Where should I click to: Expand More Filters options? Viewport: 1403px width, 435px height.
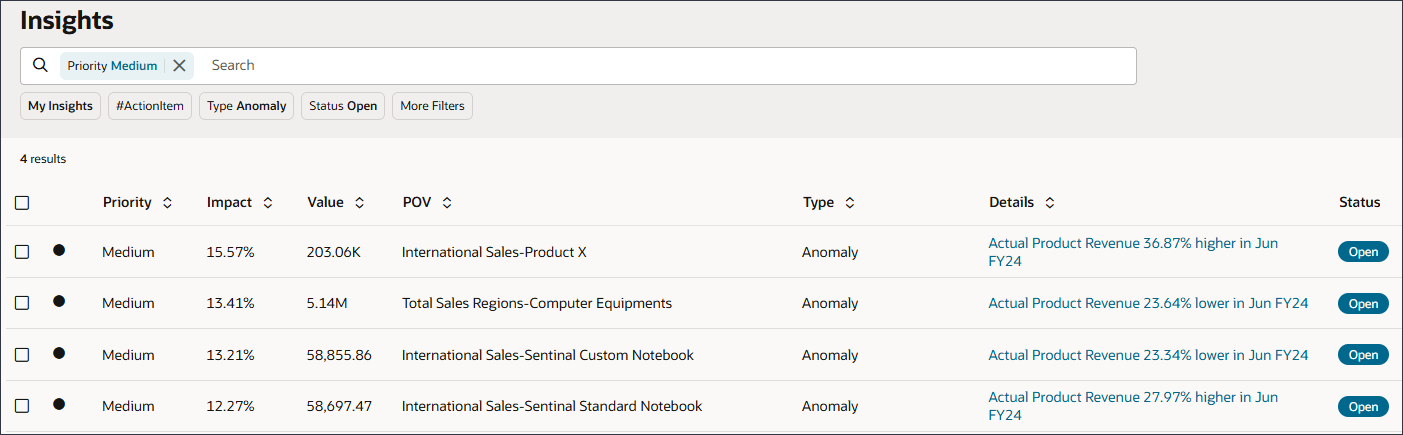click(432, 106)
